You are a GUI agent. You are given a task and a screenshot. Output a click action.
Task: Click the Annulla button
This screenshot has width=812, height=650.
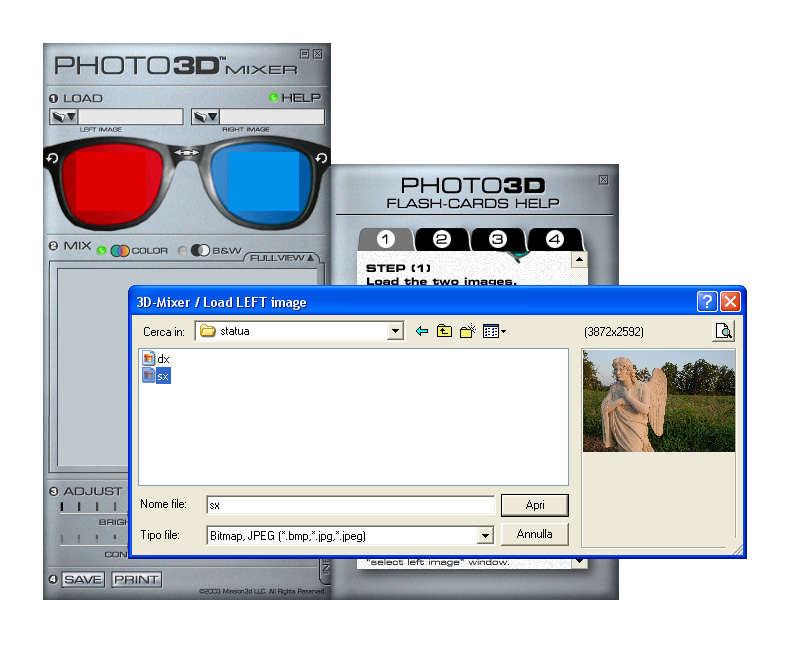click(534, 534)
